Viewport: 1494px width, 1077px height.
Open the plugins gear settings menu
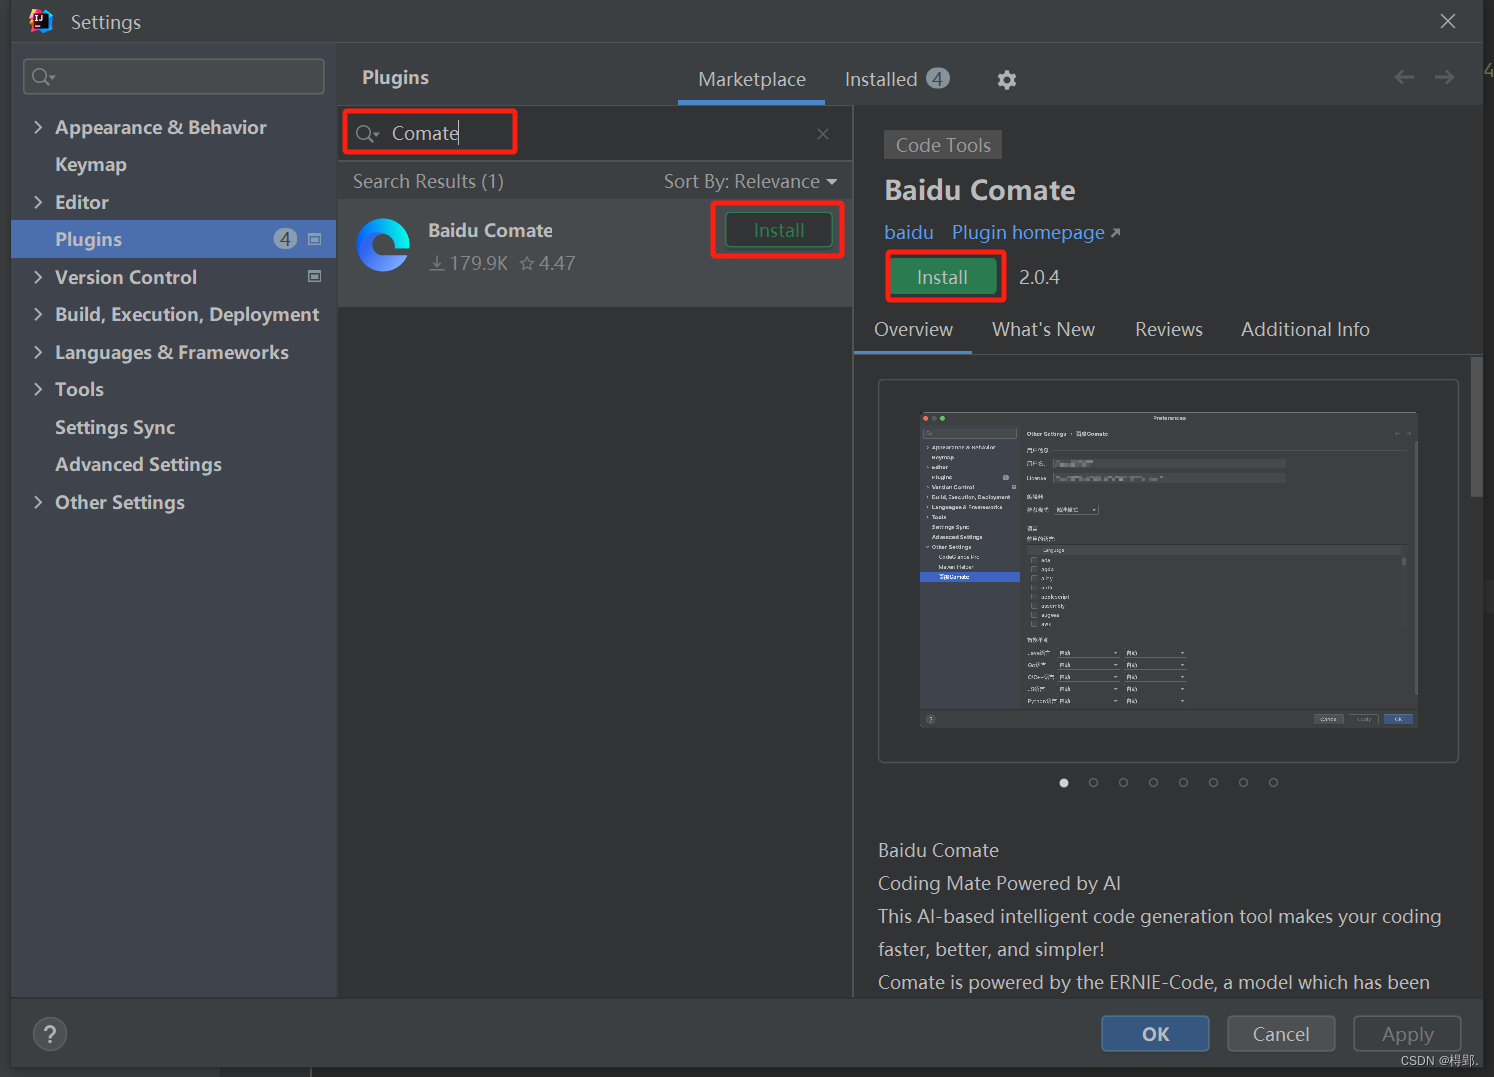1007,80
